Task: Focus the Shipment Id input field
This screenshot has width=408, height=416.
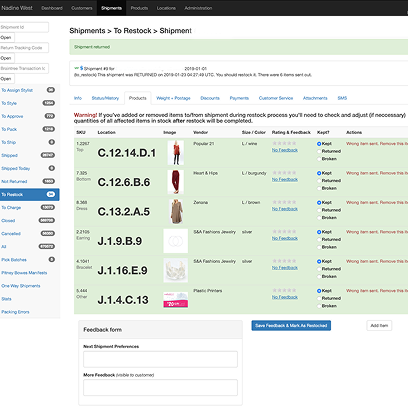Action: tap(24, 27)
